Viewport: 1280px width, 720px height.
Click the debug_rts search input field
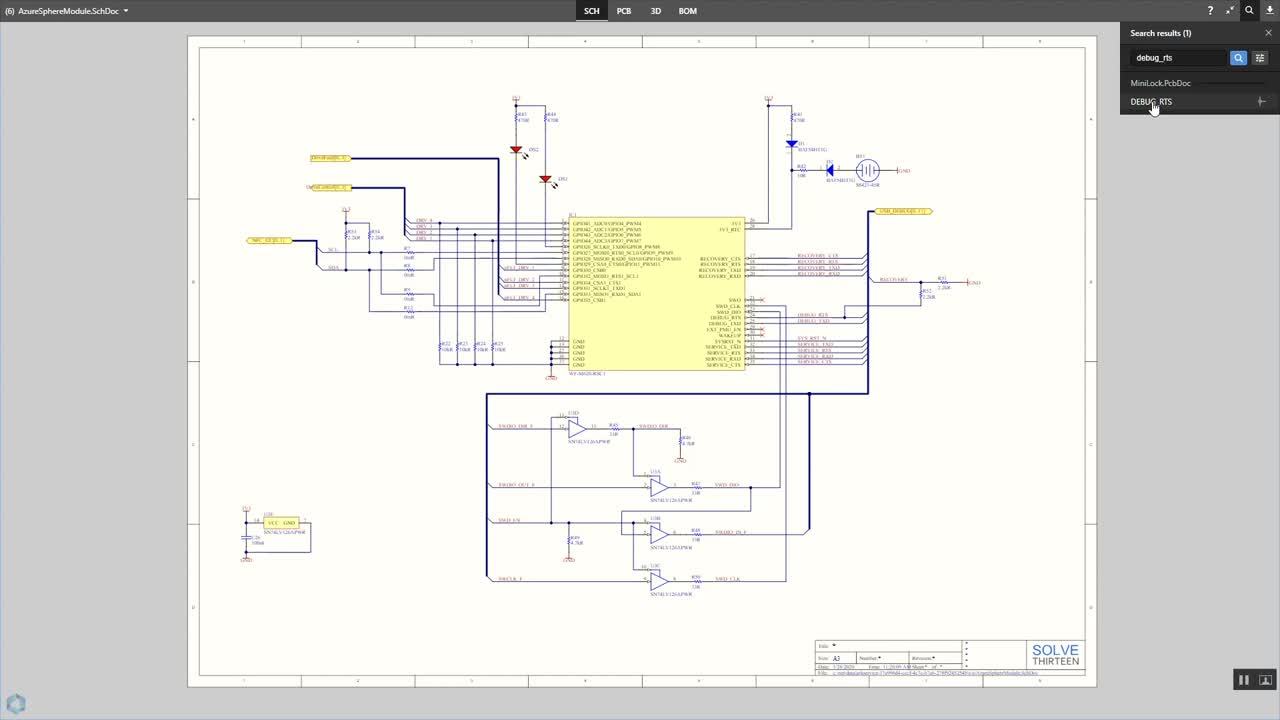[1178, 58]
